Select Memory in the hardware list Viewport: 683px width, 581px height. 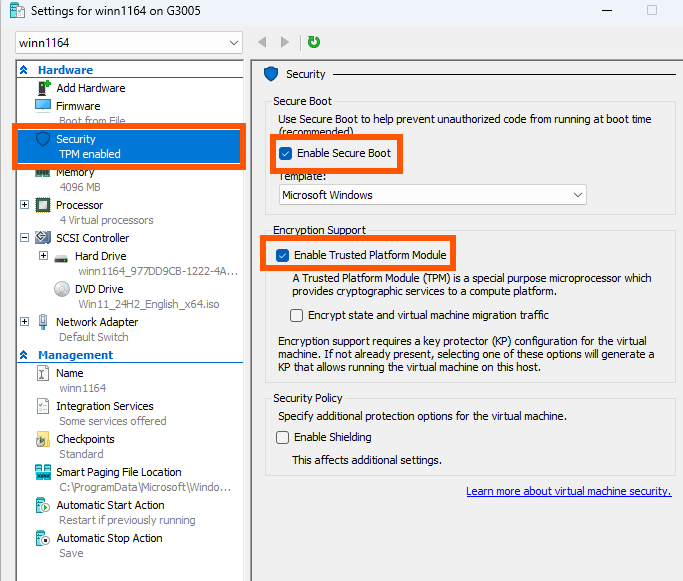coord(75,173)
